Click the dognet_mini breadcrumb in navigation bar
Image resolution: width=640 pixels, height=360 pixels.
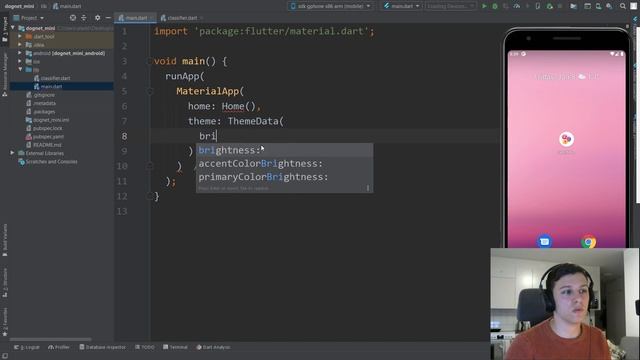point(19,6)
